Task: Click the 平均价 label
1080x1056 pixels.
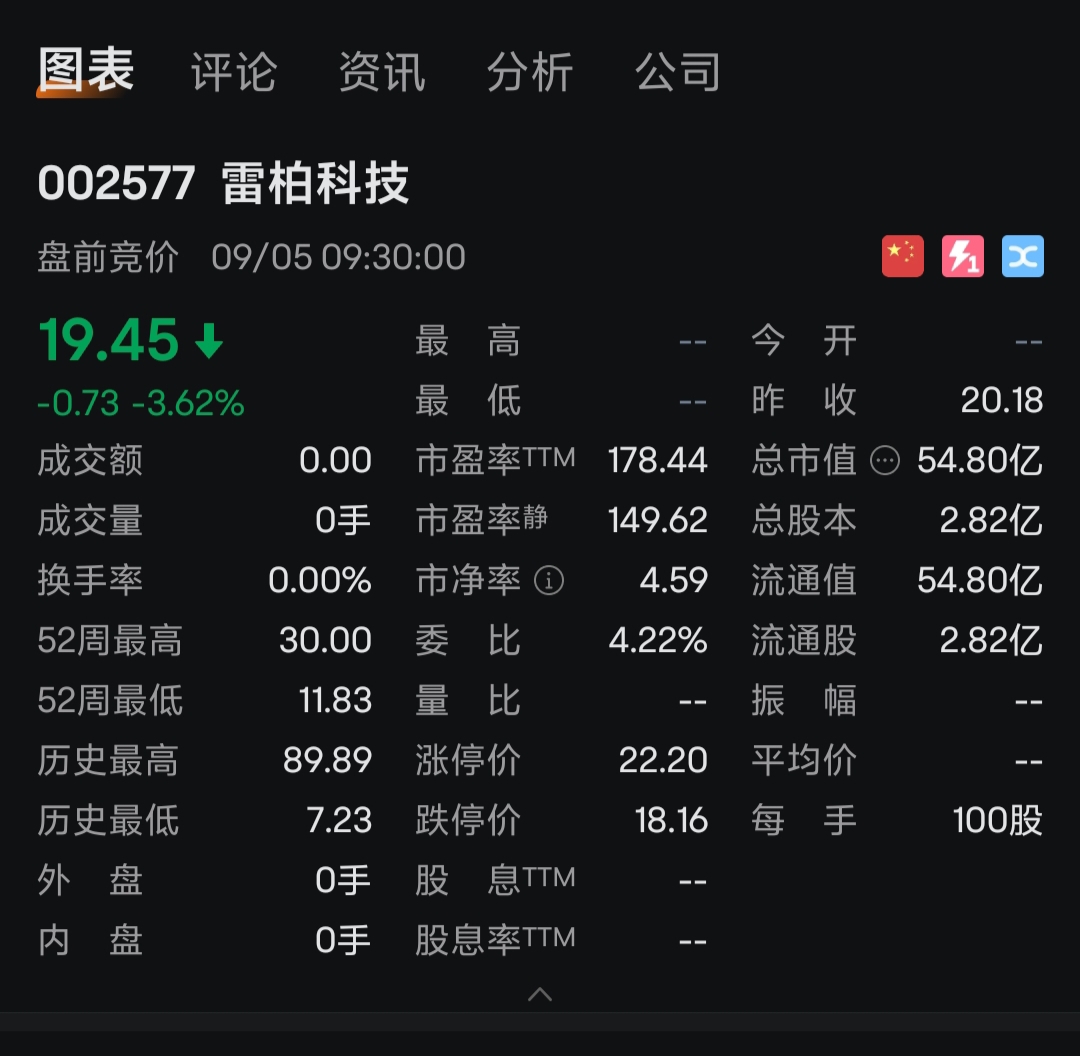Action: pyautogui.click(x=804, y=760)
